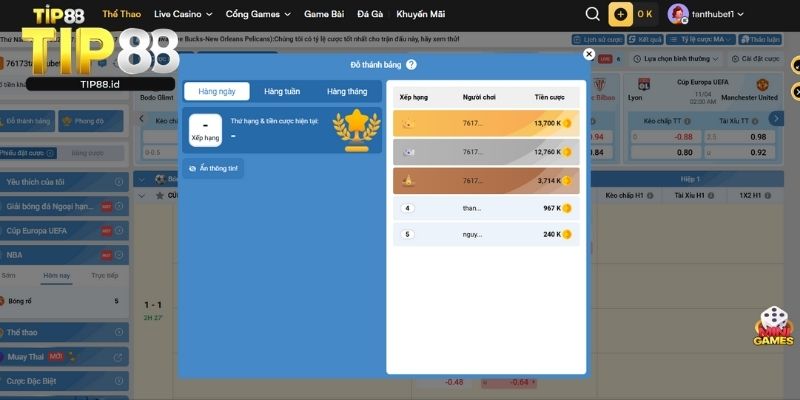
Task: Click the yellow plus deposit icon
Action: (x=621, y=15)
